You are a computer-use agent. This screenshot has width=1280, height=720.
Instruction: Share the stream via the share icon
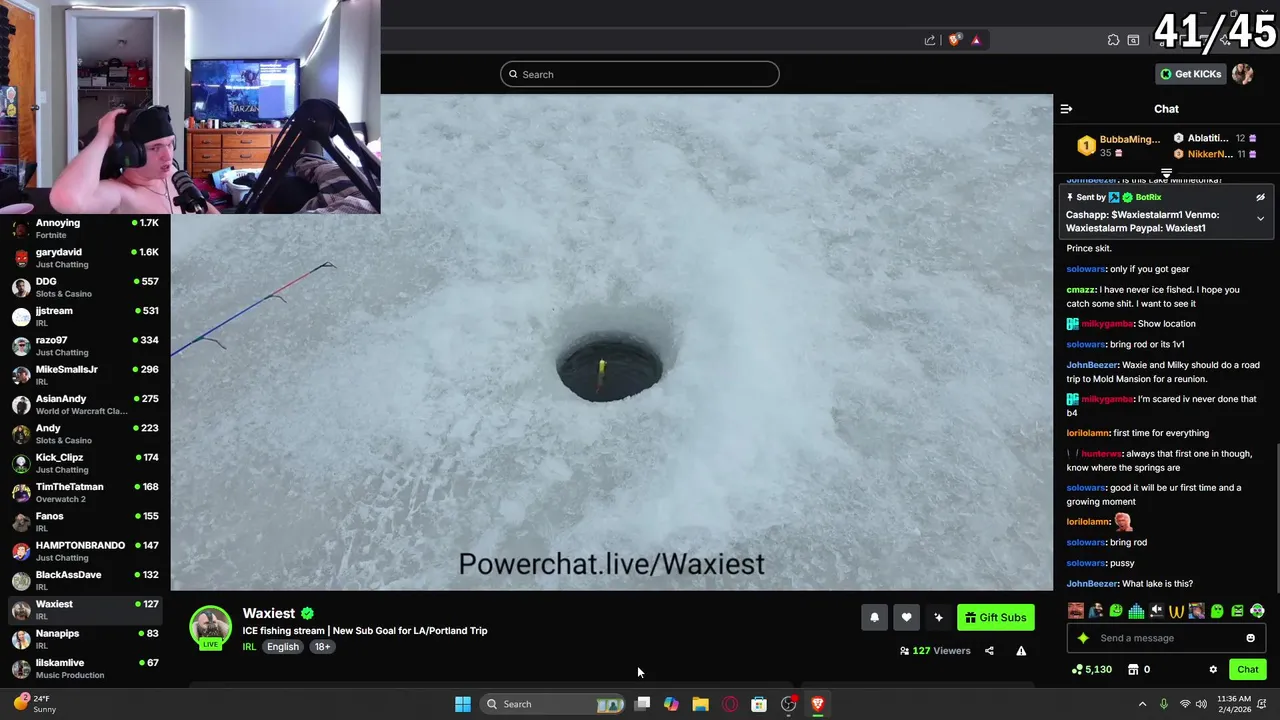pyautogui.click(x=989, y=651)
